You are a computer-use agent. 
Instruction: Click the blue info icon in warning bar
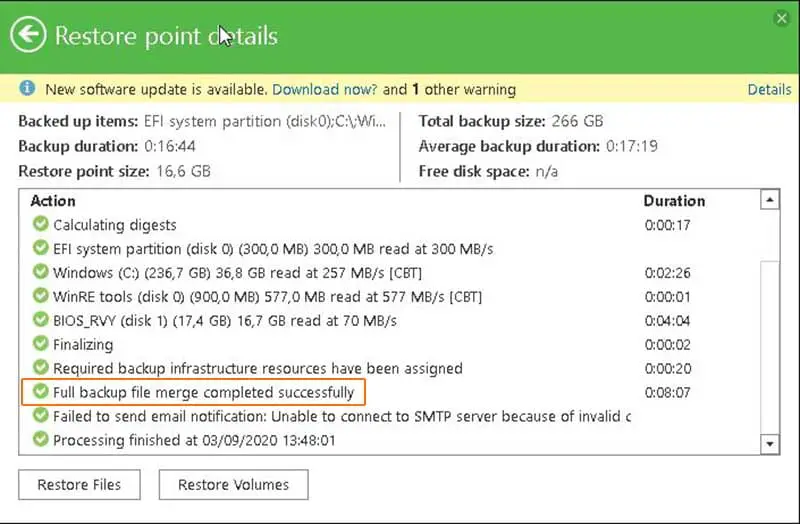[x=27, y=88]
